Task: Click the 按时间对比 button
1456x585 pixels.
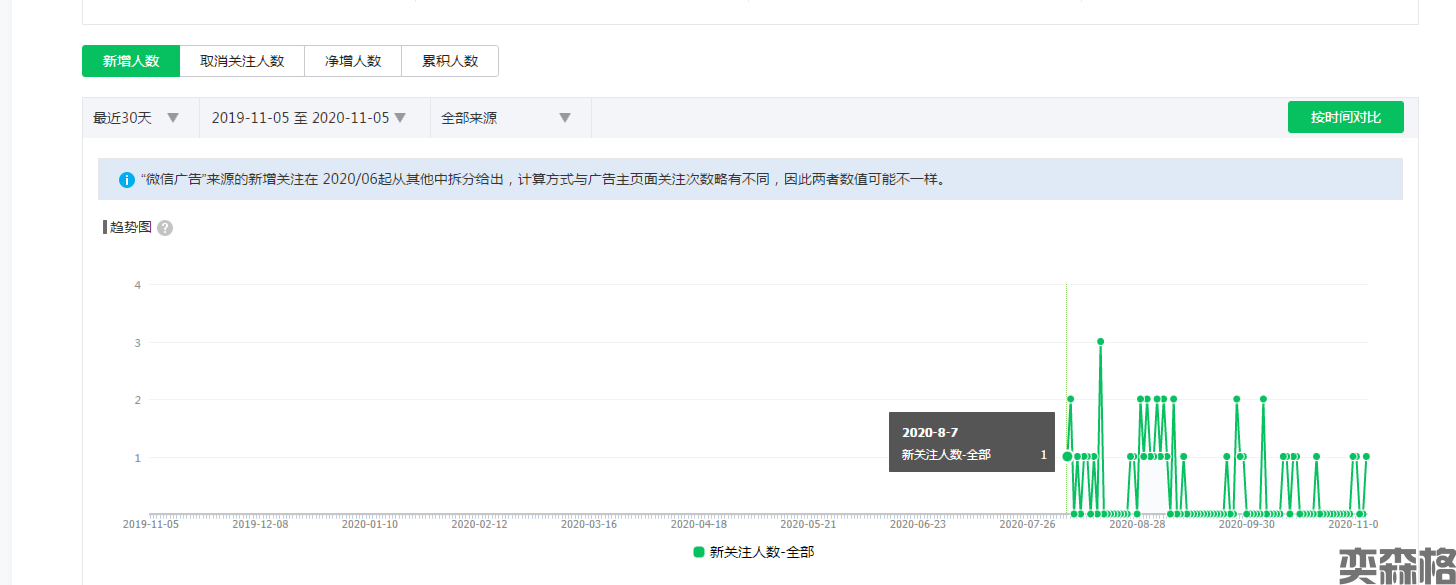Action: coord(1345,117)
